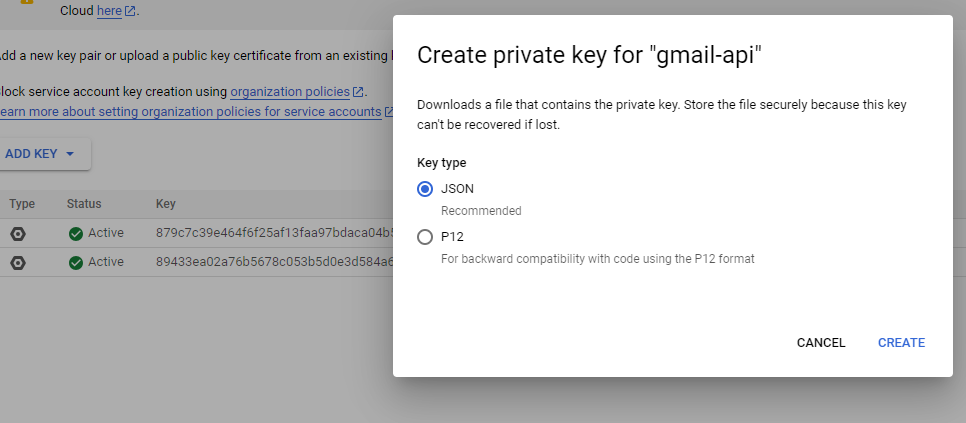Click the green Active checkmark of first key
Image resolution: width=966 pixels, height=423 pixels.
point(76,234)
